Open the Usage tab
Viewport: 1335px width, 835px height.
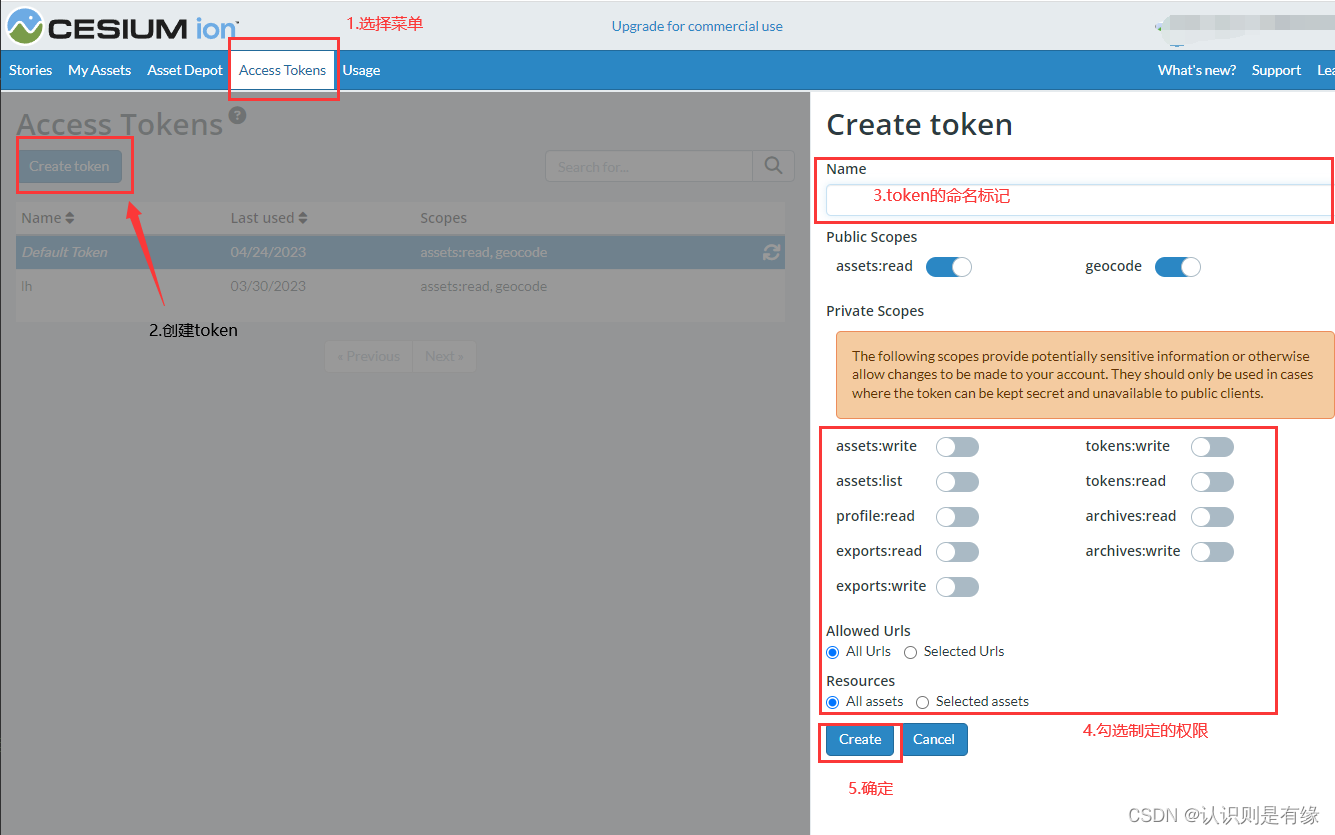point(361,70)
